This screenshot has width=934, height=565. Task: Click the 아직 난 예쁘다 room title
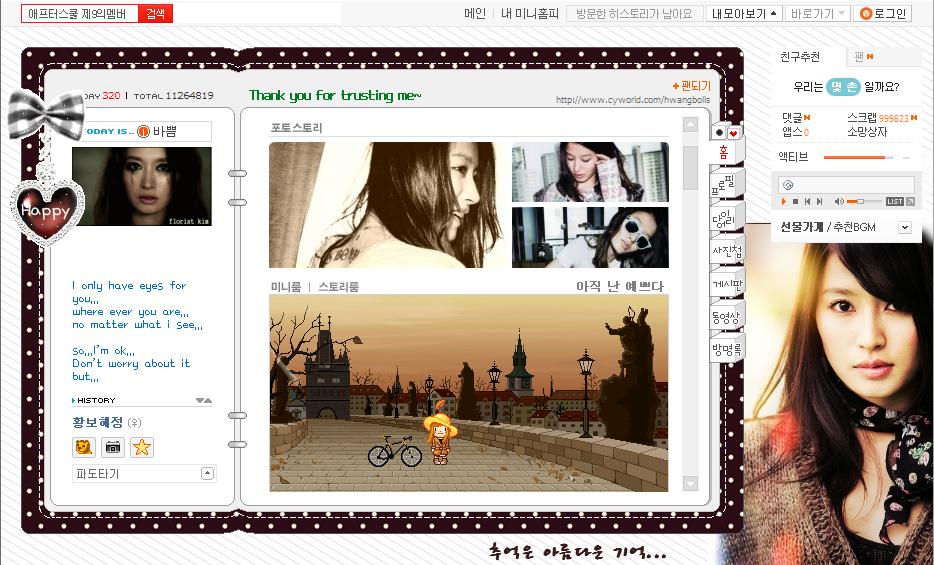tap(619, 286)
